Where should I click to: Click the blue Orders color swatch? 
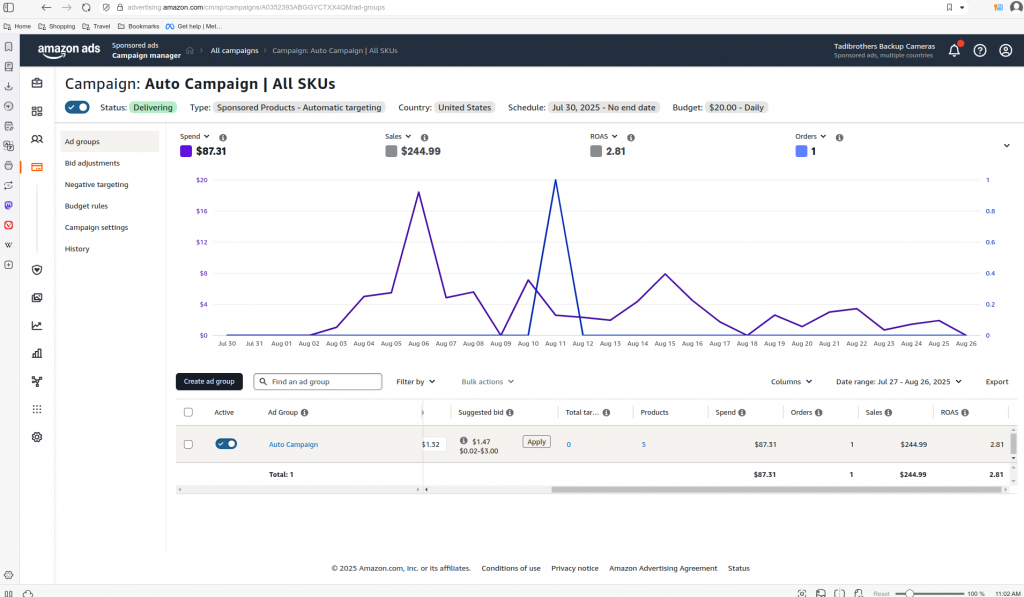pyautogui.click(x=801, y=151)
